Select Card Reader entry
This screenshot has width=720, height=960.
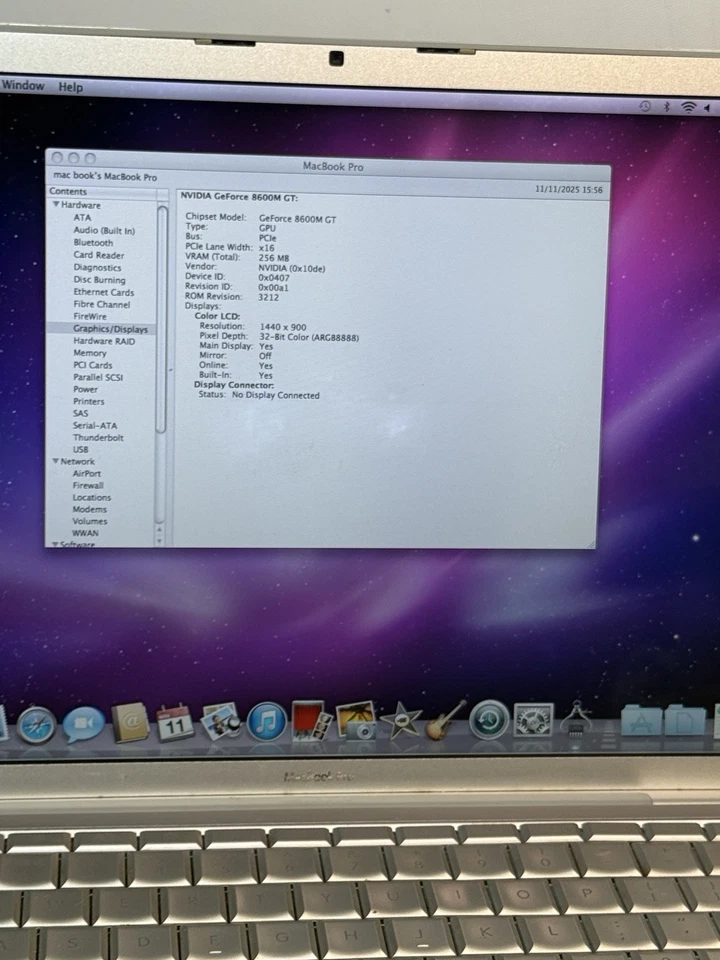pyautogui.click(x=99, y=255)
